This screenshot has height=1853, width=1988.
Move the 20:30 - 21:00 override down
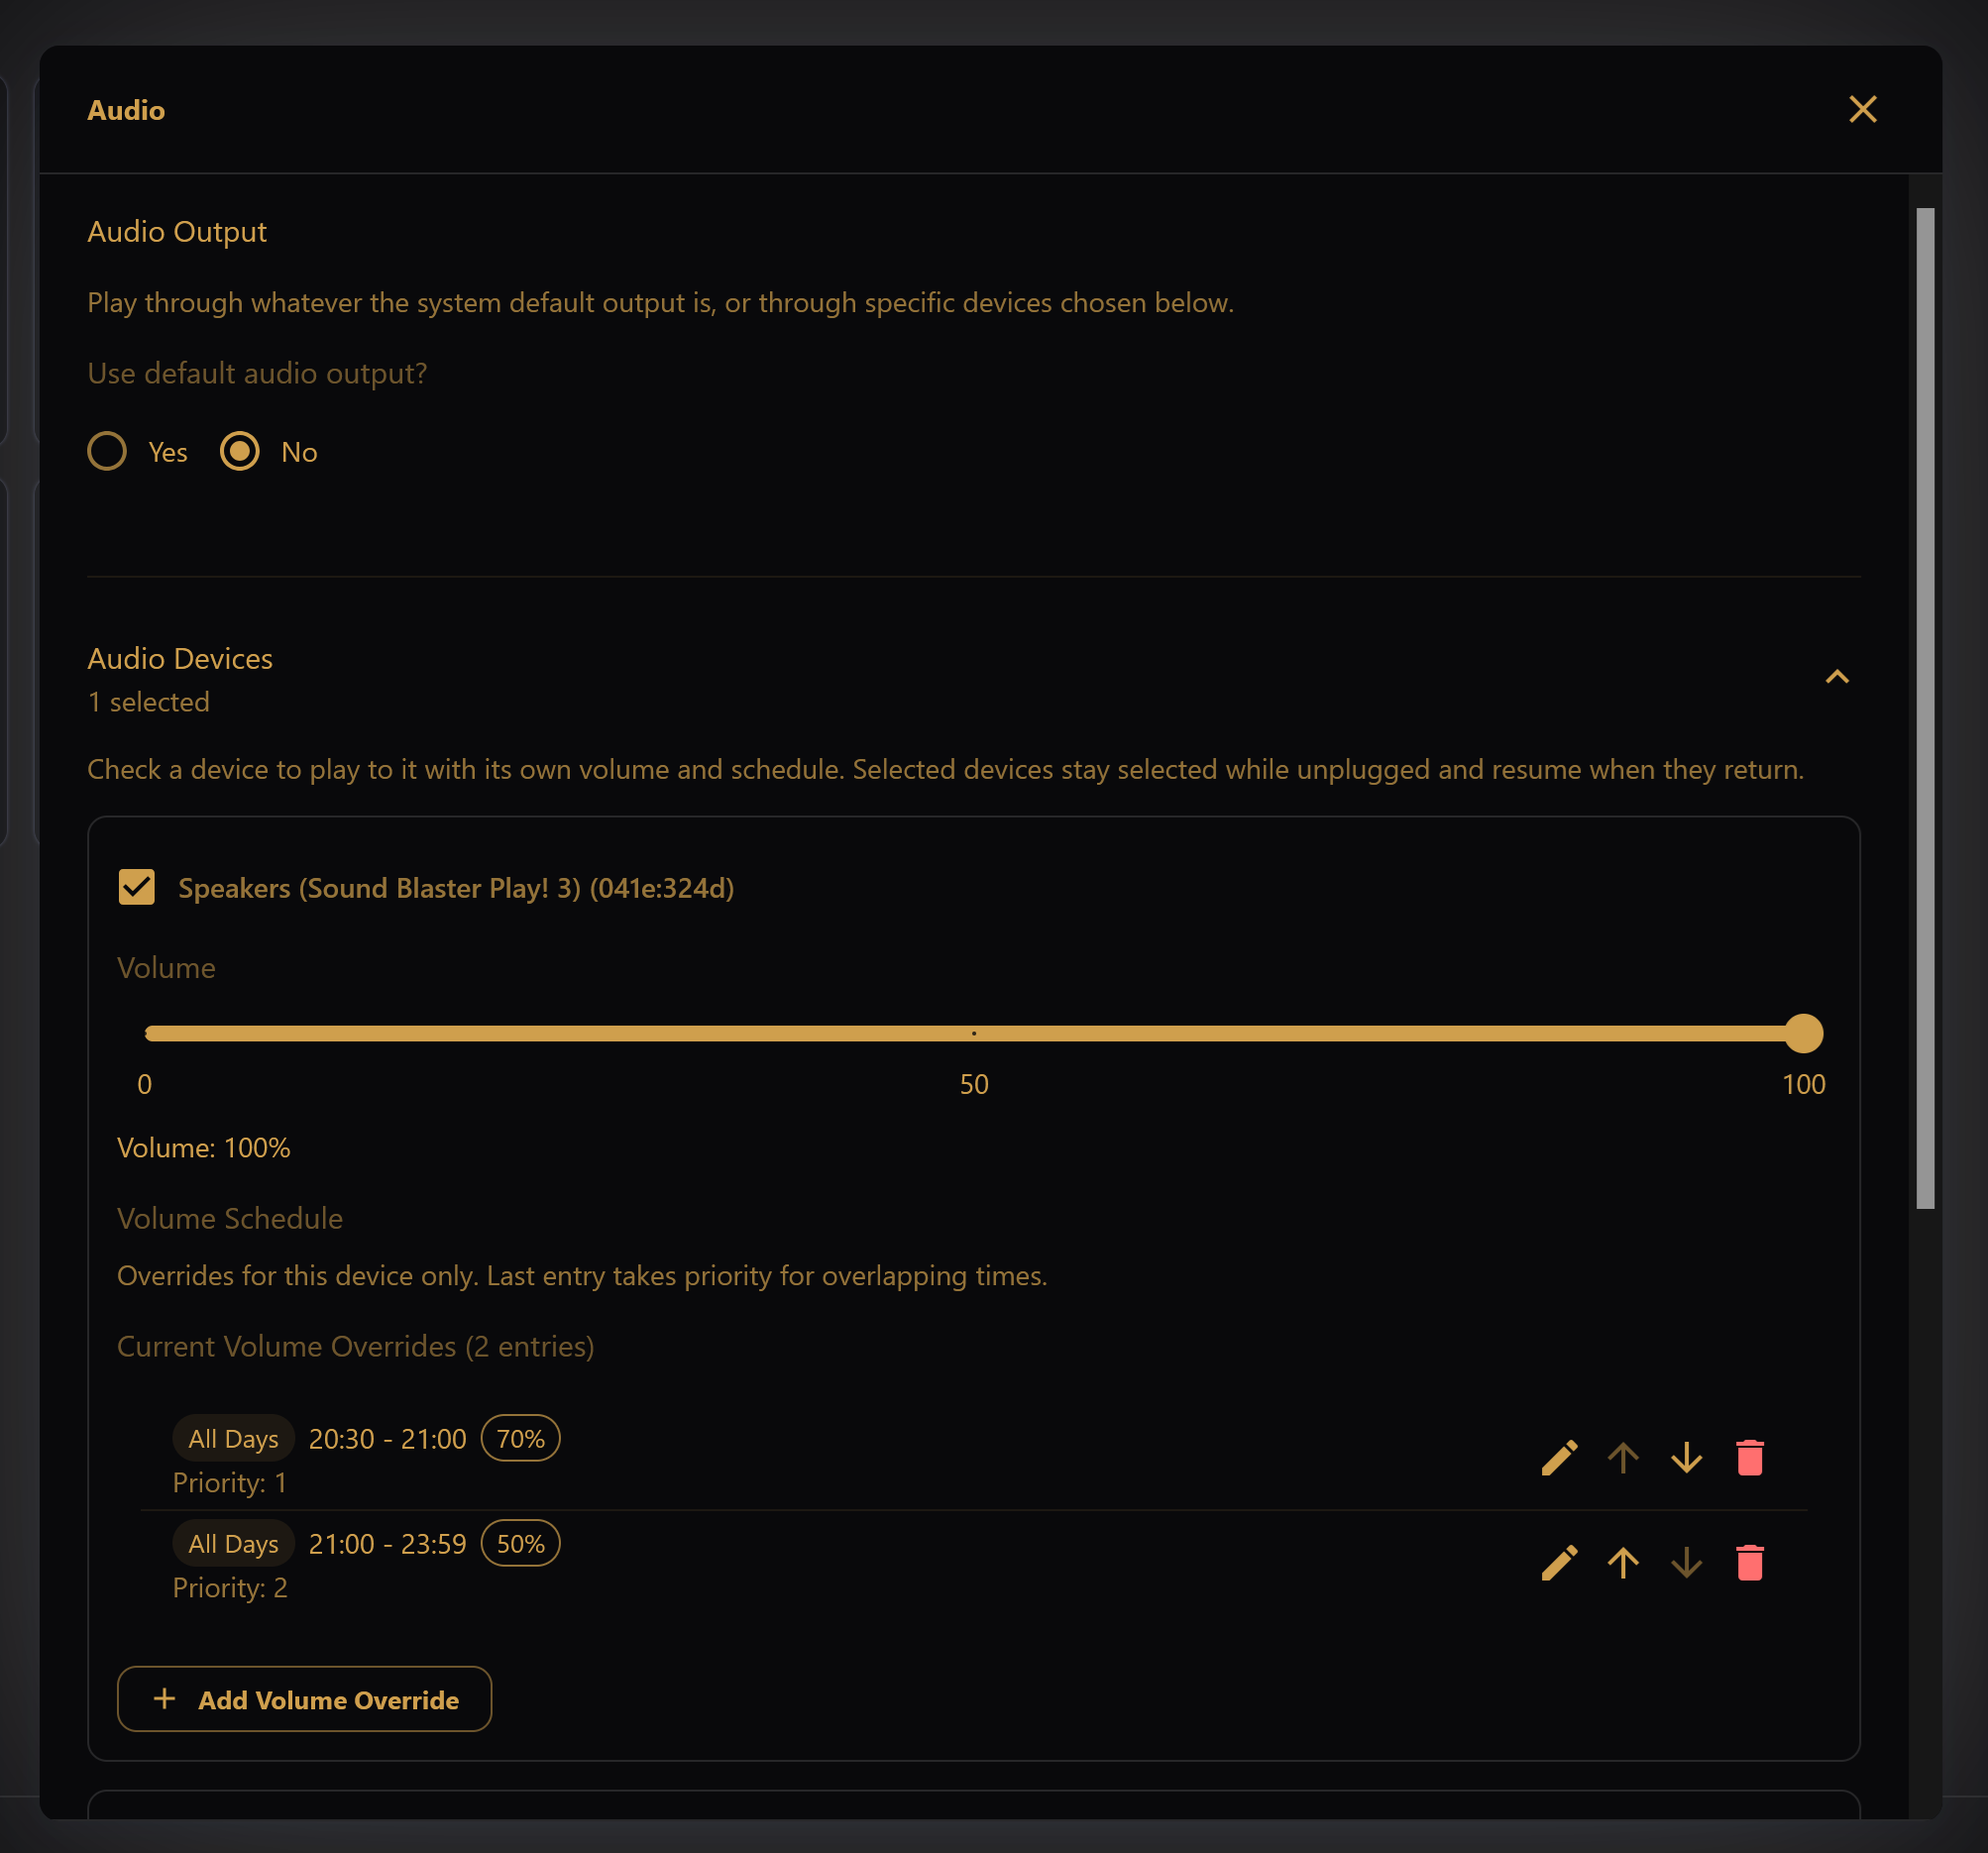pos(1686,1458)
